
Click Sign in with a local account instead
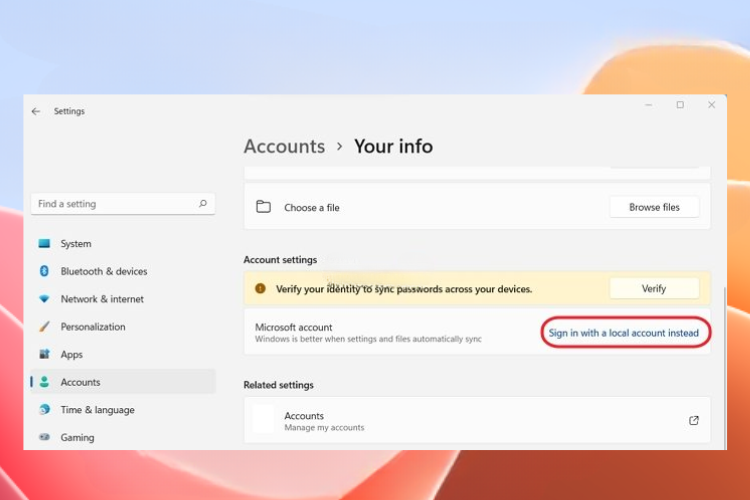(624, 333)
